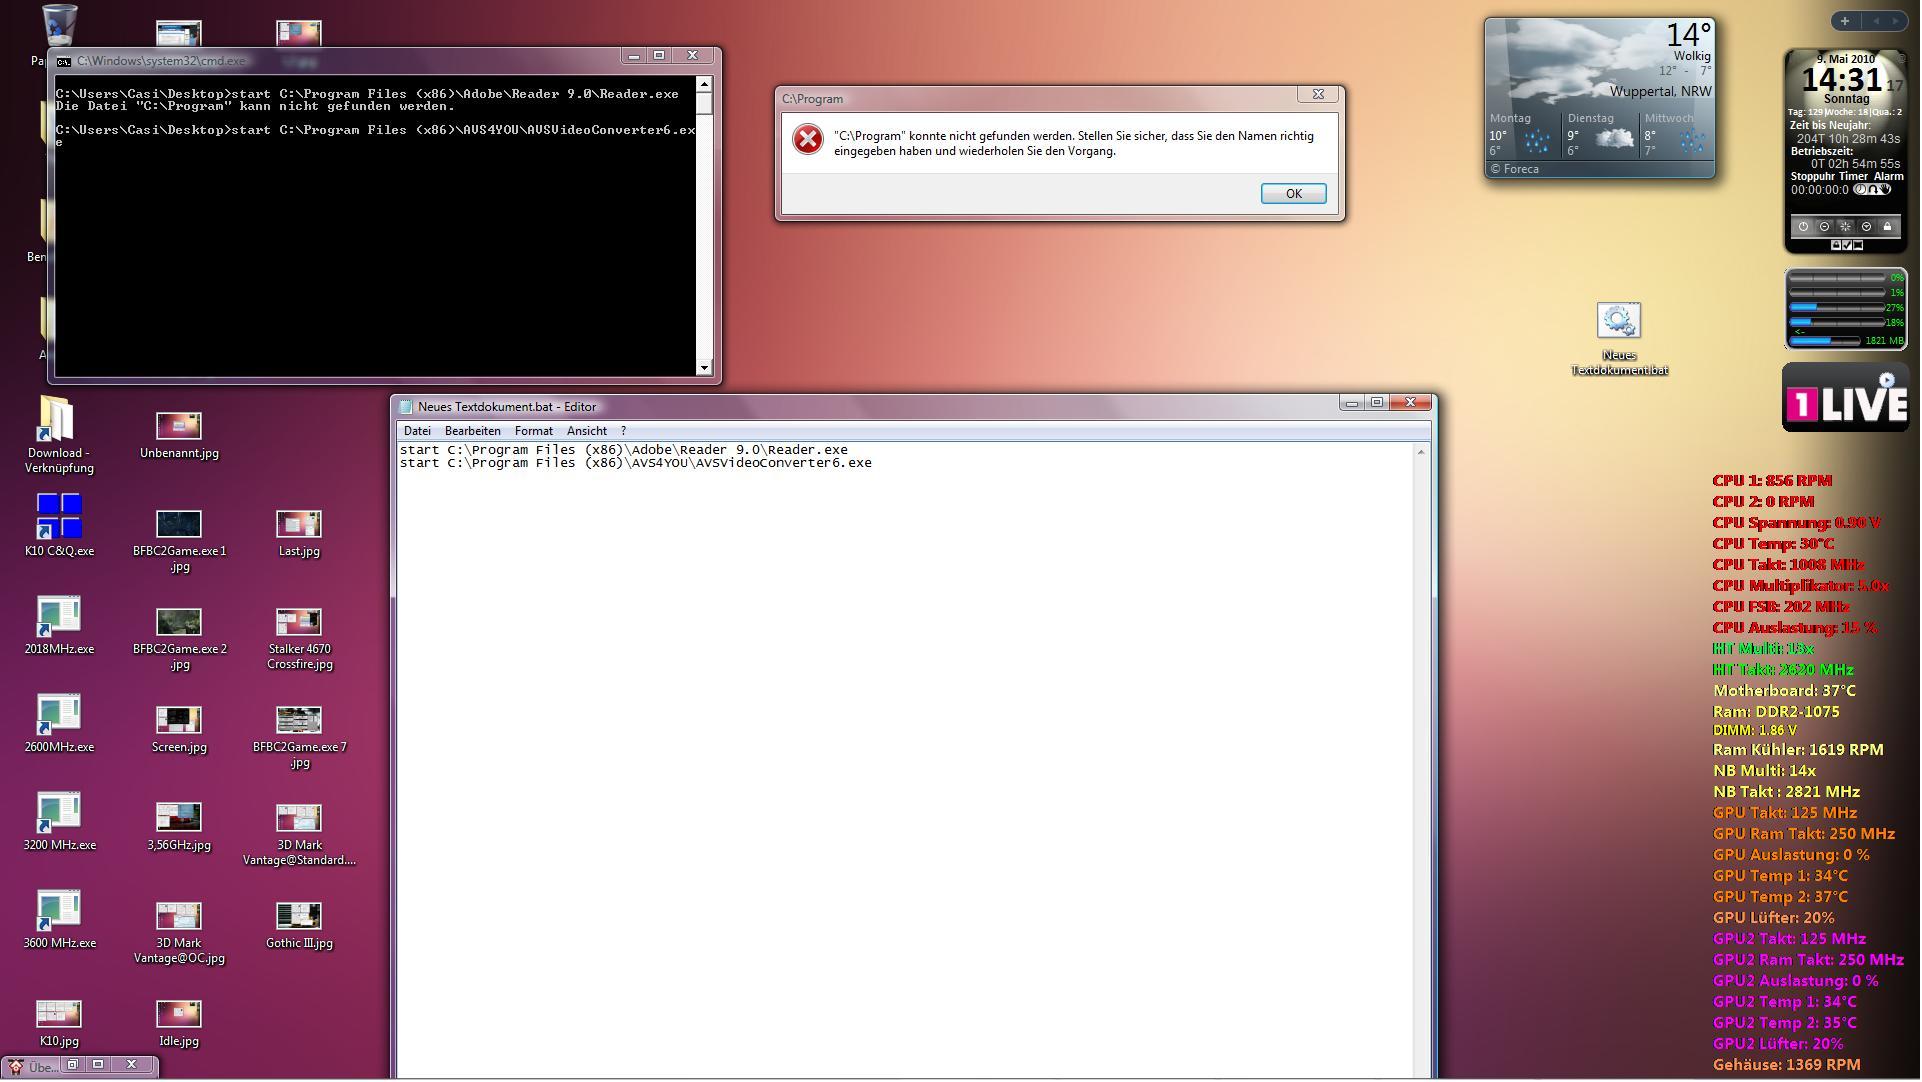
Task: Select the 3200 MHz.exe shortcut icon
Action: point(59,812)
